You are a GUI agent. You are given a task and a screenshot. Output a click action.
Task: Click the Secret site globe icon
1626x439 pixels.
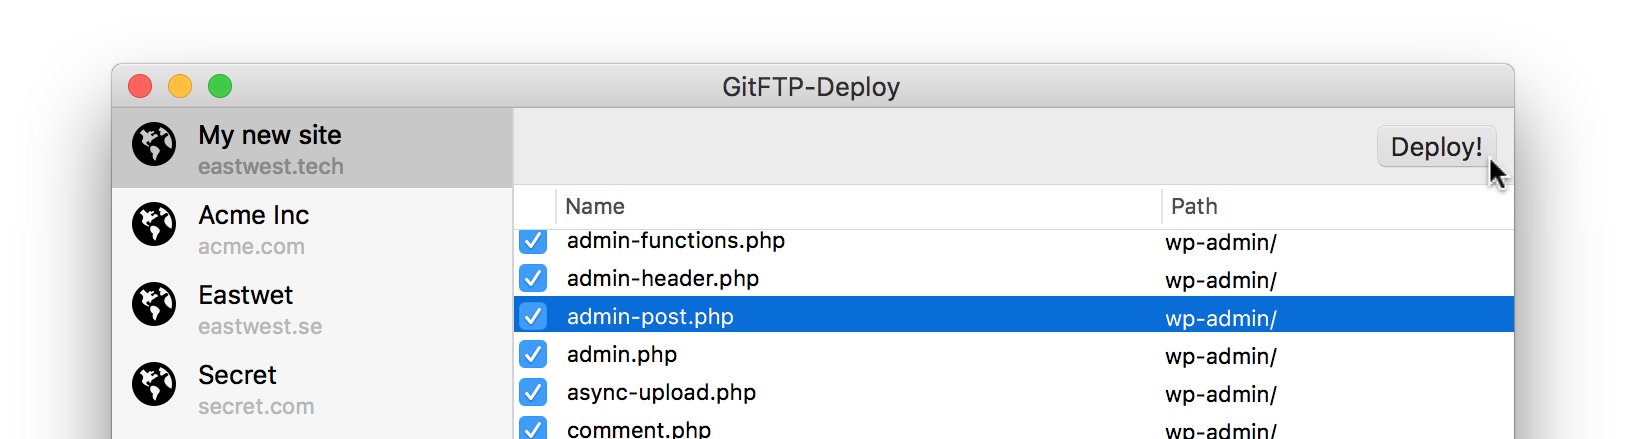point(154,384)
